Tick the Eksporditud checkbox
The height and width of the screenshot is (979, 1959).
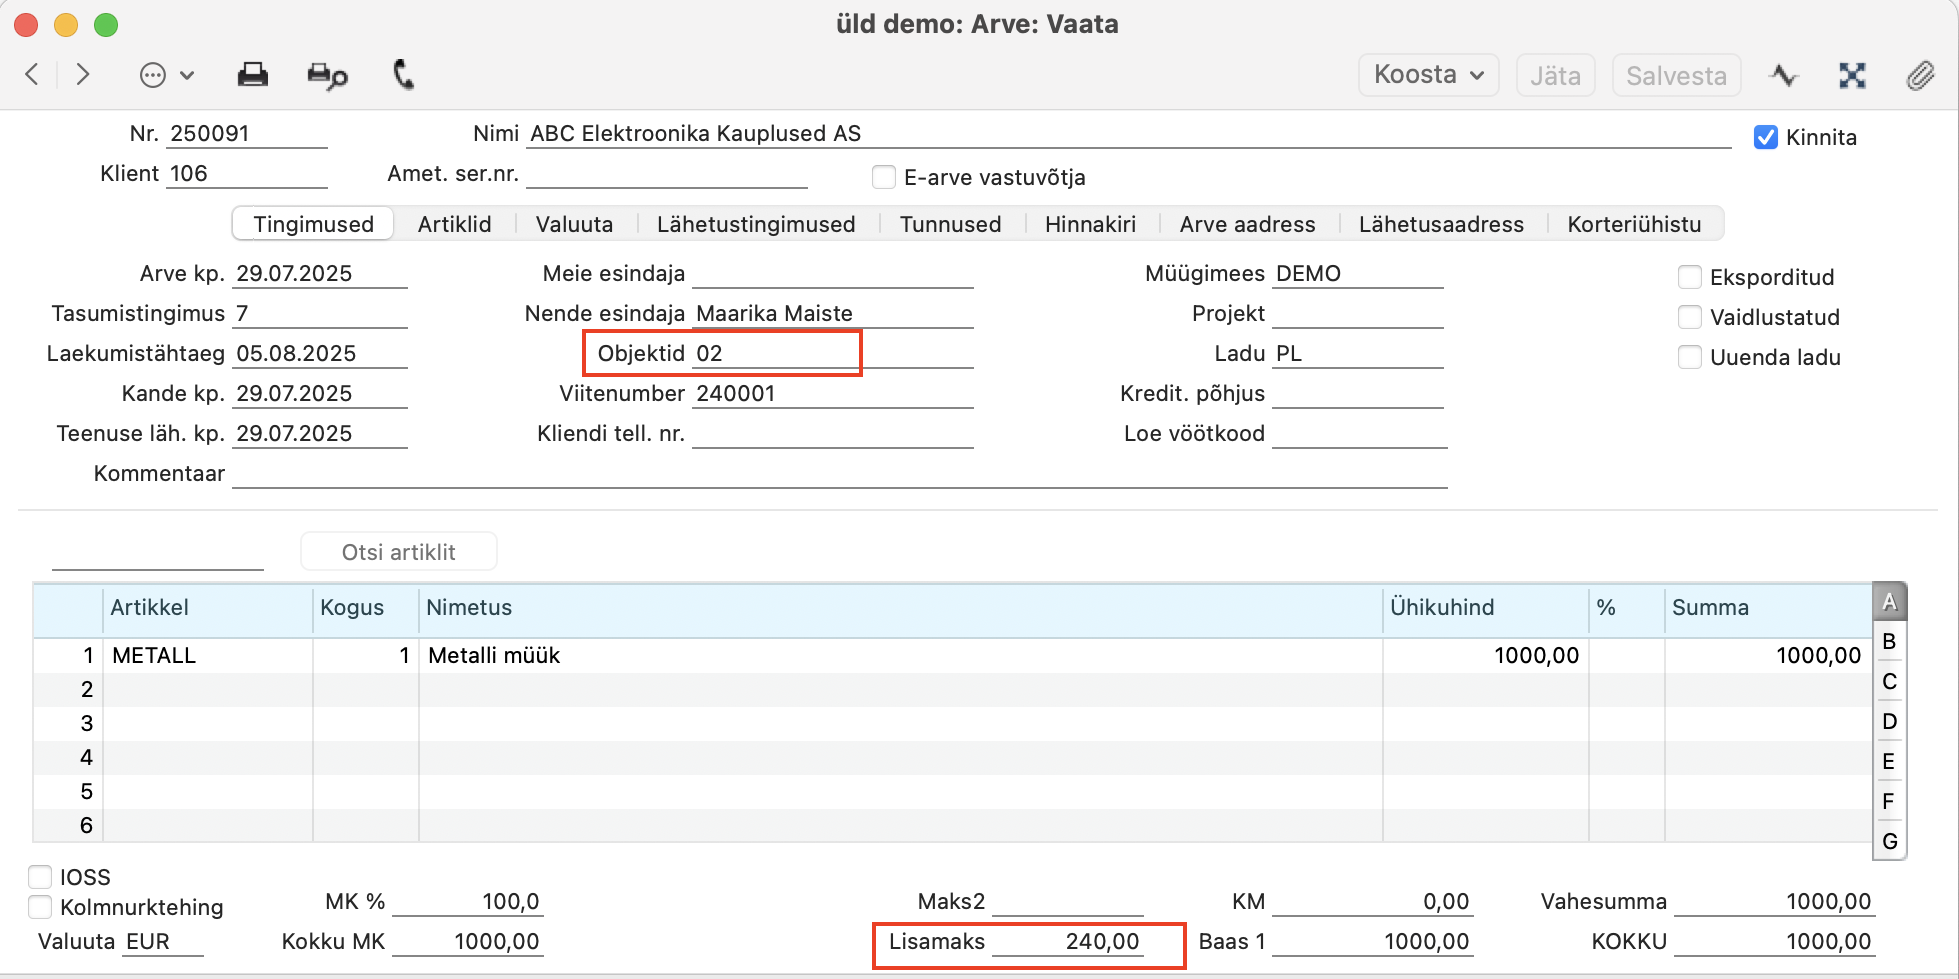(1690, 277)
